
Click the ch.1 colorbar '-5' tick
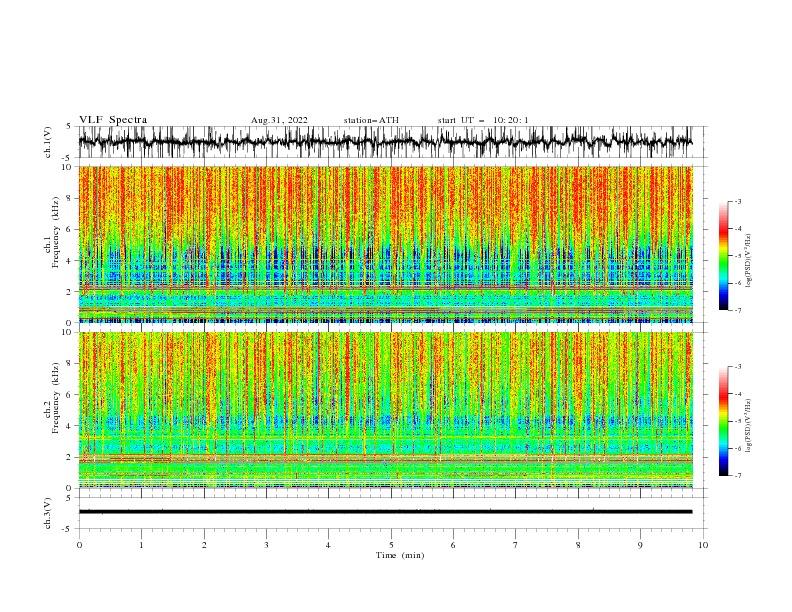(738, 256)
